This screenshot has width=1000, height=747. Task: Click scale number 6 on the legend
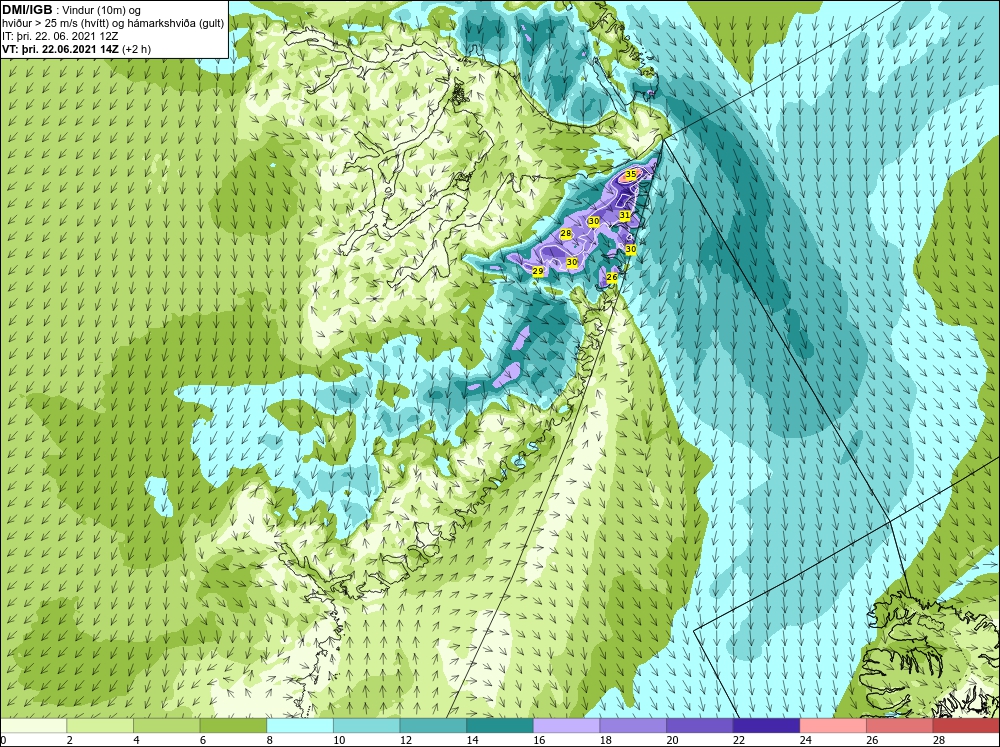click(203, 740)
